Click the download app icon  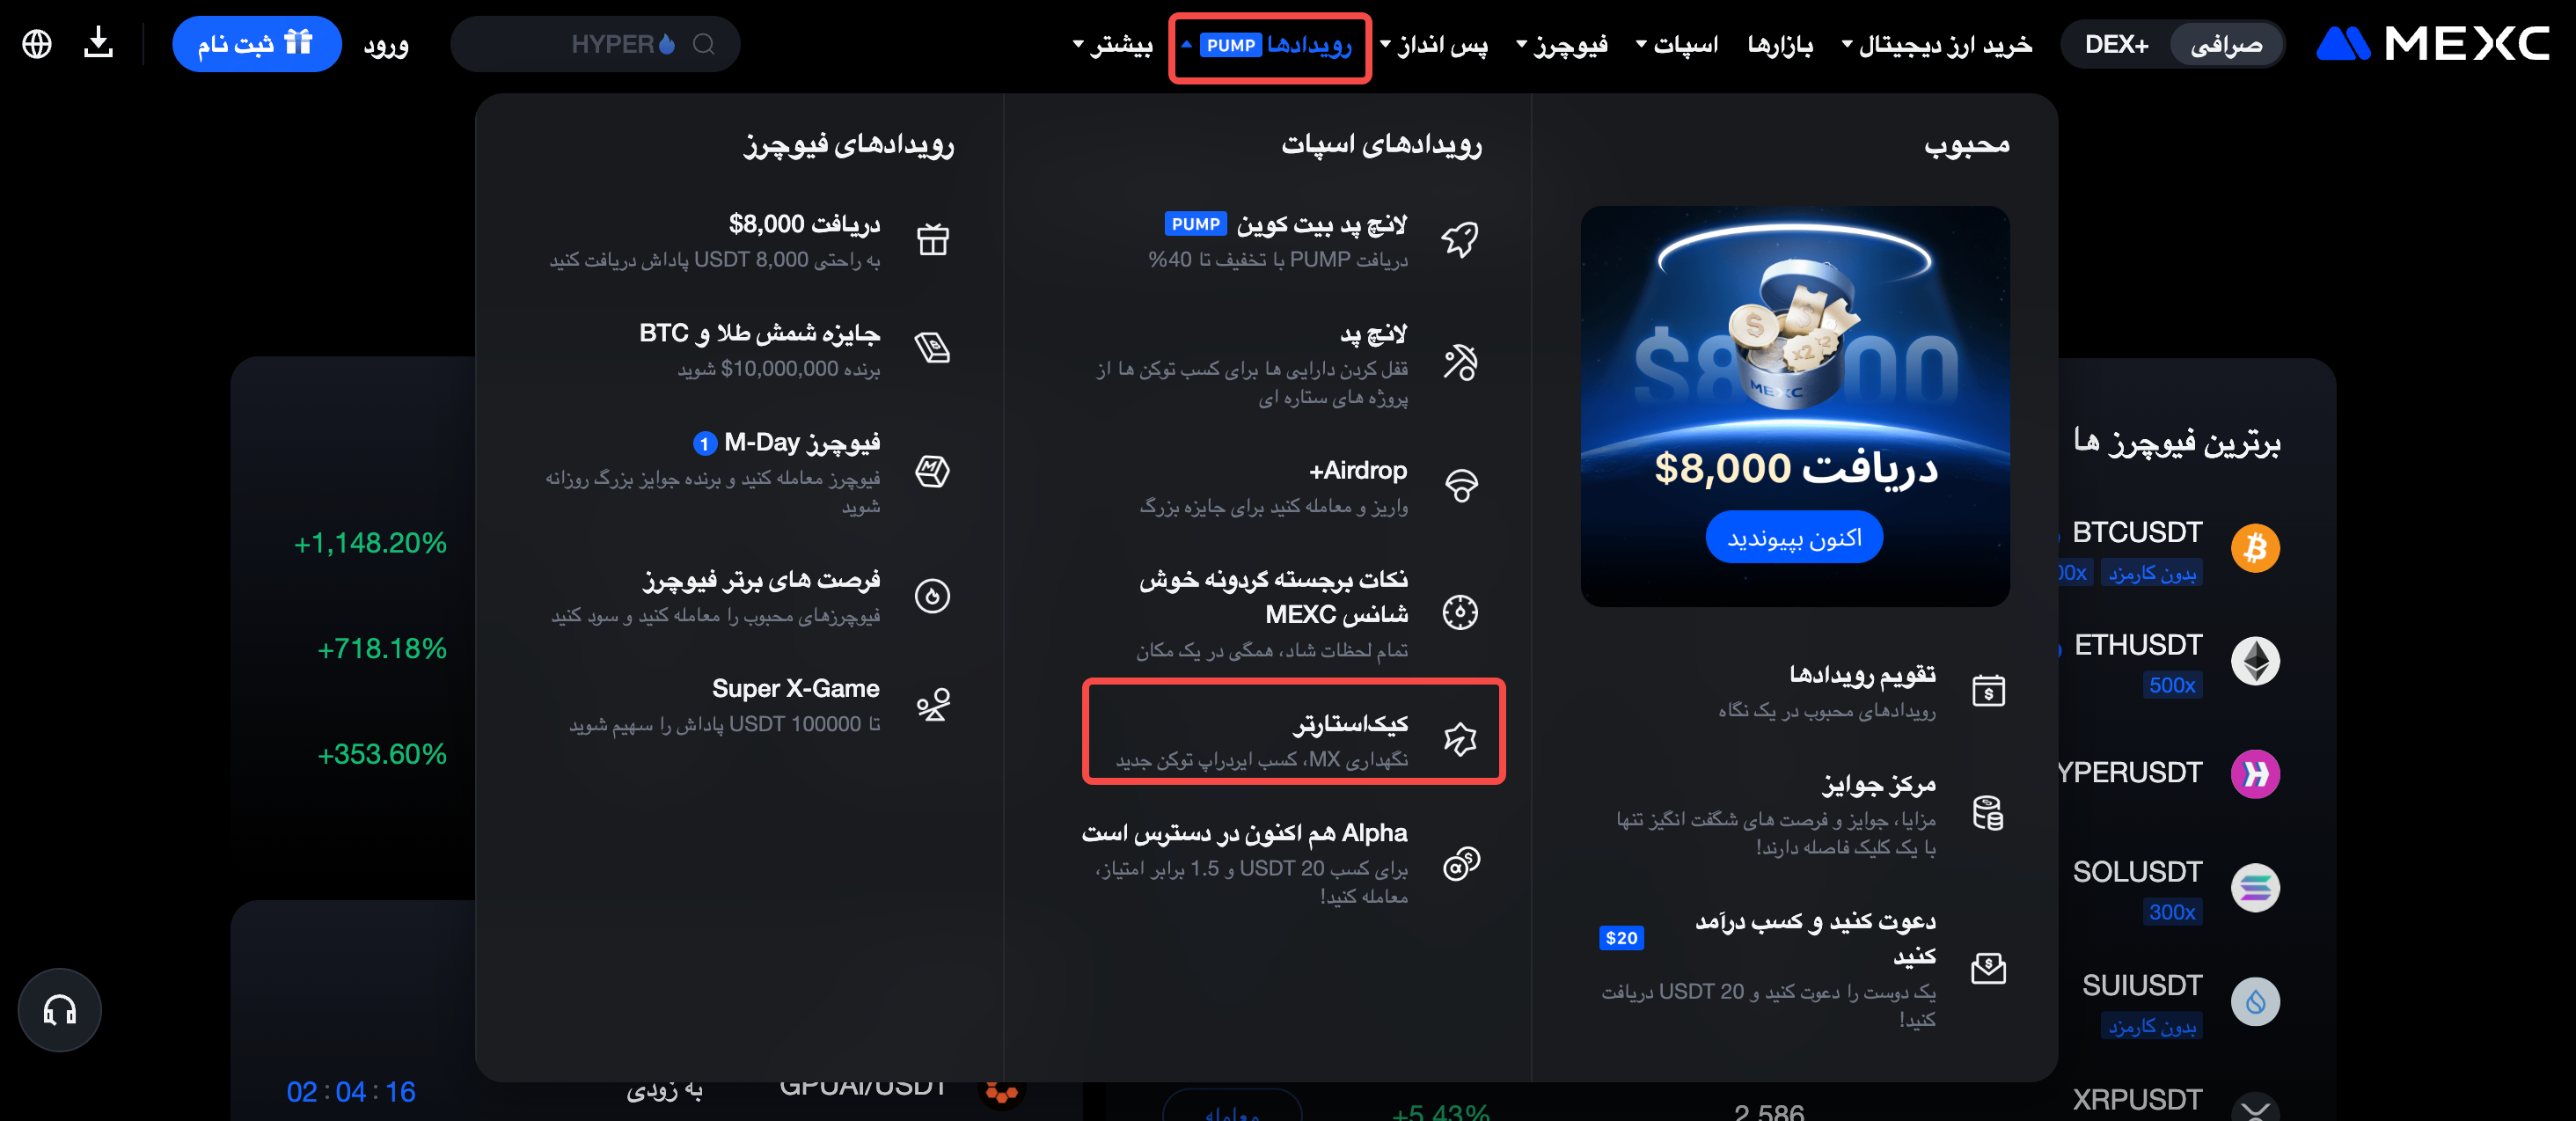[x=98, y=43]
